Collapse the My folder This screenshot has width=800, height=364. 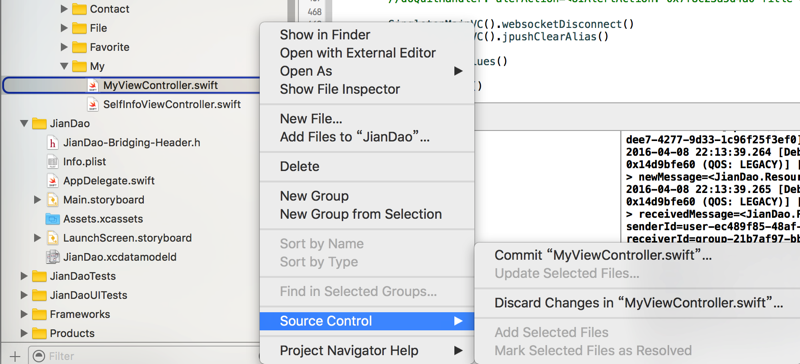pos(64,66)
